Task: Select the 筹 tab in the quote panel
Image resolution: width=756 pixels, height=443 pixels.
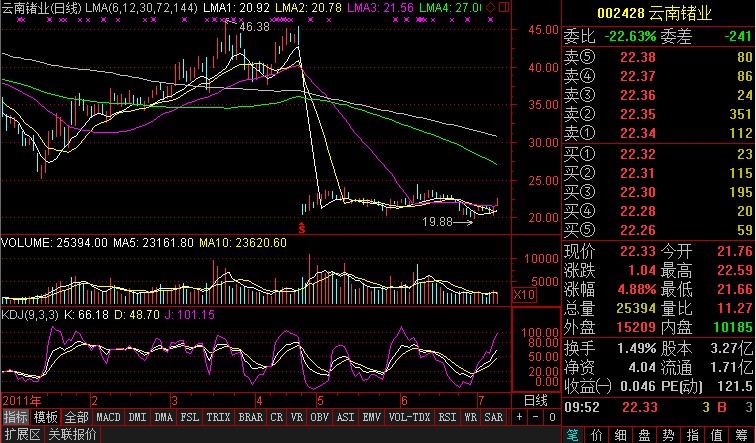Action: click(741, 435)
